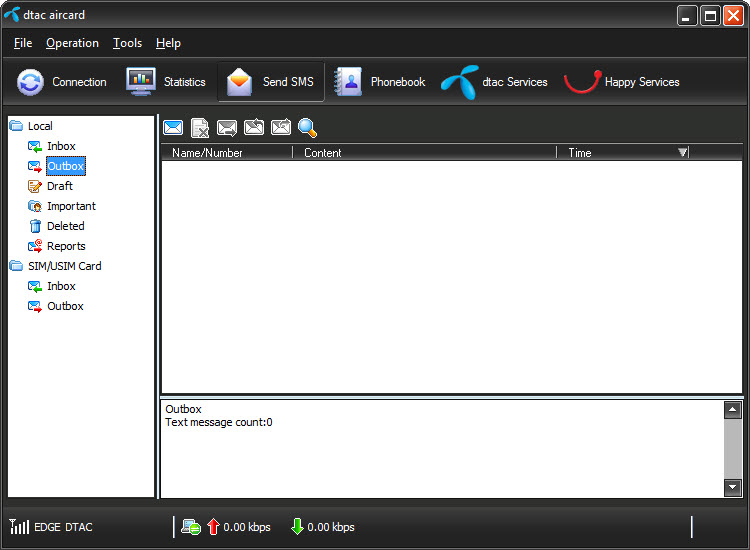
Task: Click the Search magnifier icon
Action: click(307, 128)
